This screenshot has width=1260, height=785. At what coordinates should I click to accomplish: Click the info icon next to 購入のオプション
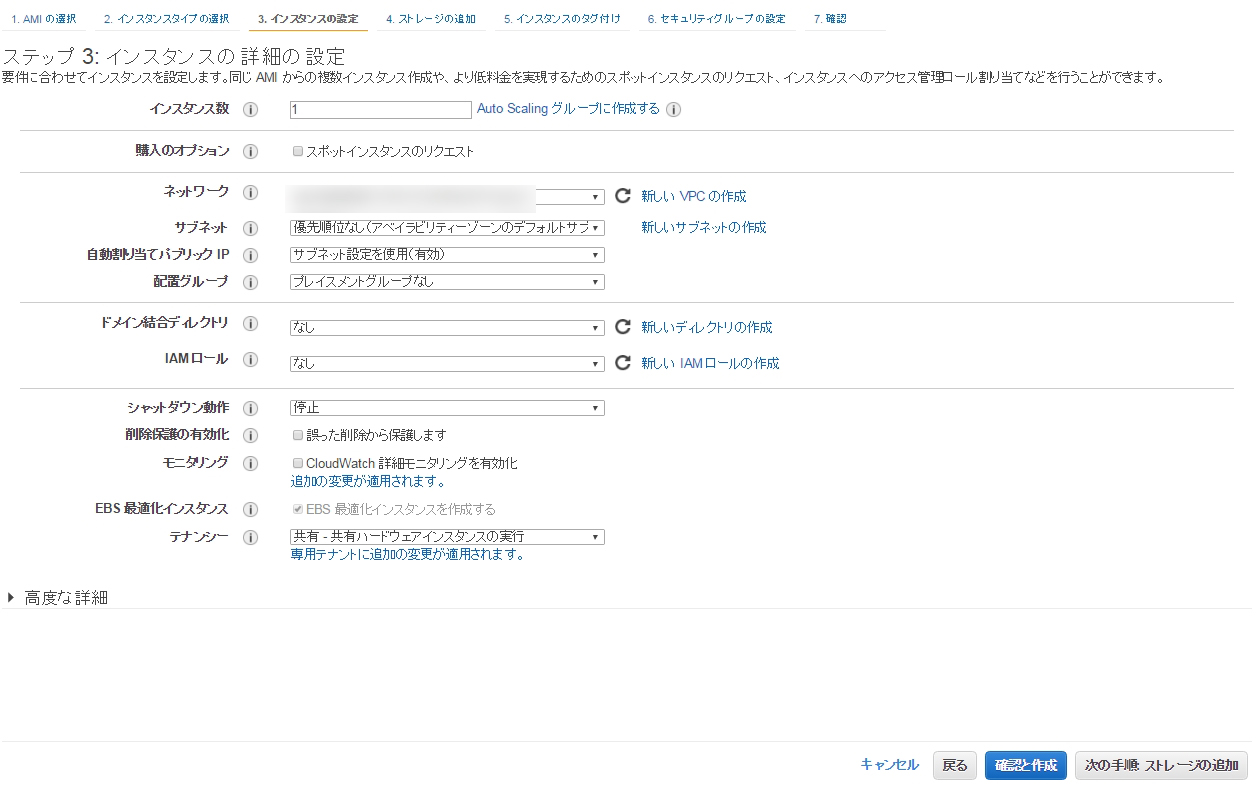pos(251,151)
